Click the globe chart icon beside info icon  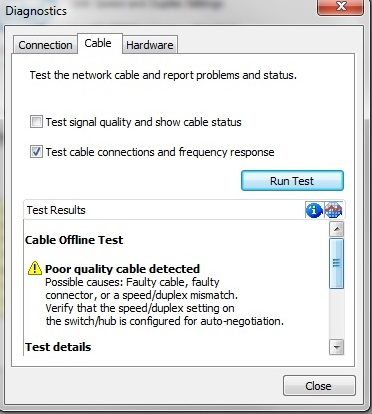[333, 210]
